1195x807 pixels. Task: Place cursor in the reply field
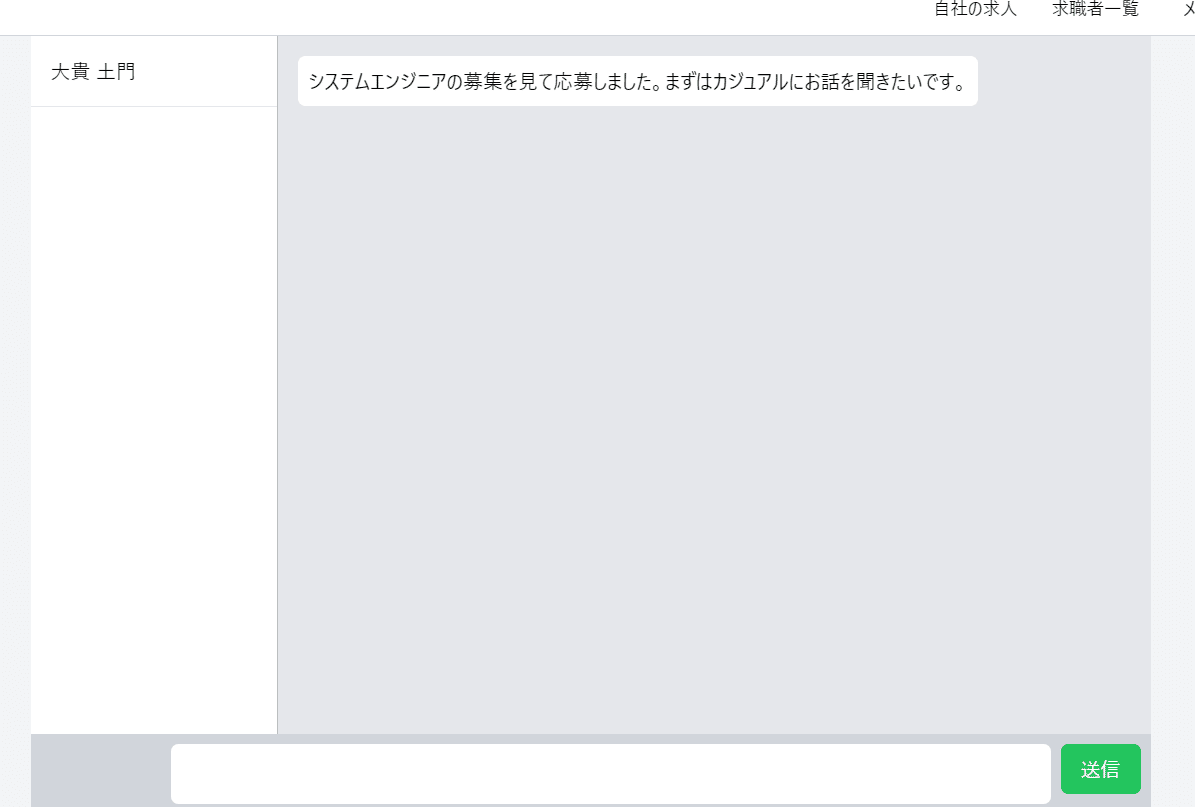[x=610, y=773]
